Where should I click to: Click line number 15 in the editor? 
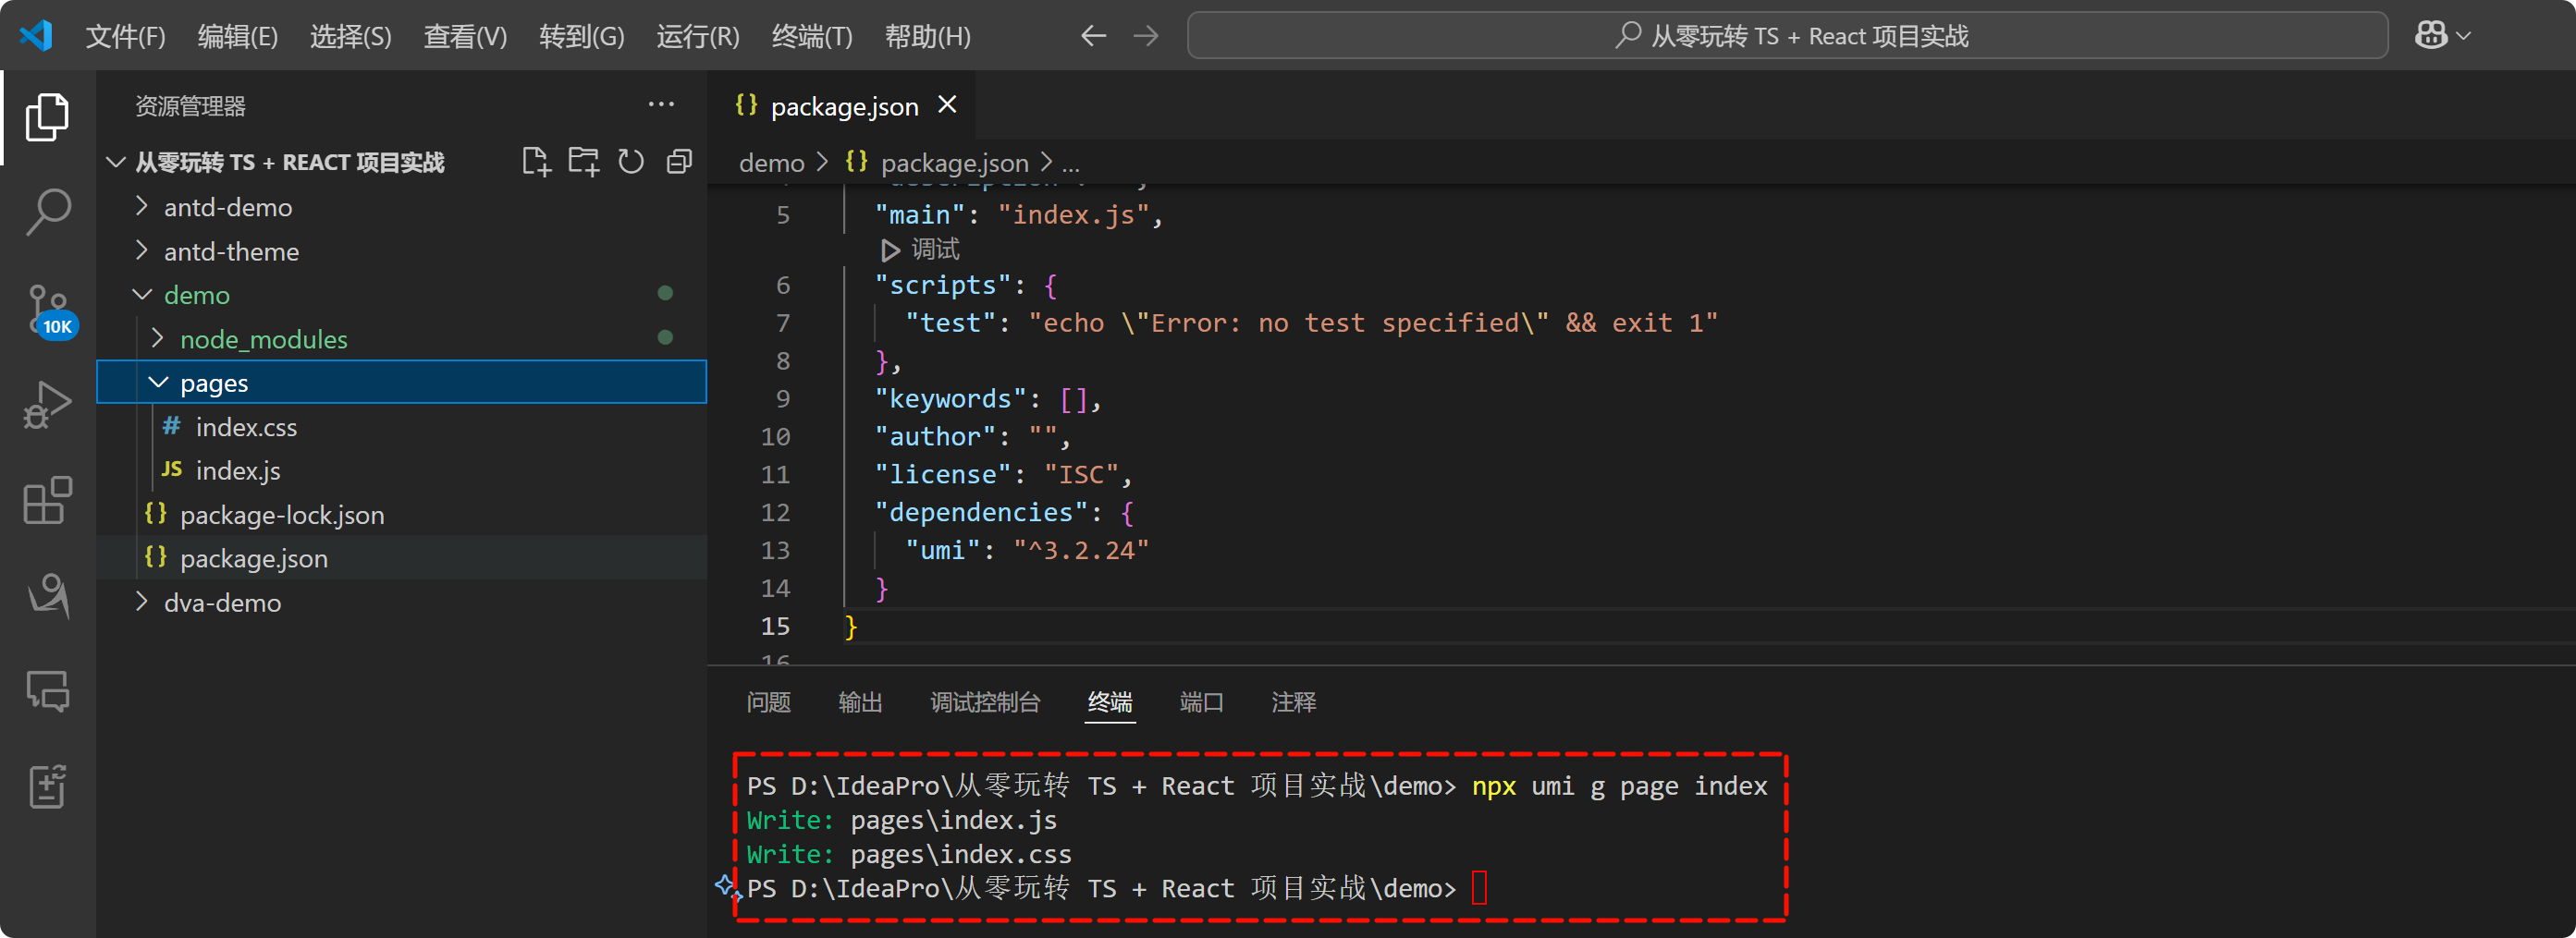(775, 626)
